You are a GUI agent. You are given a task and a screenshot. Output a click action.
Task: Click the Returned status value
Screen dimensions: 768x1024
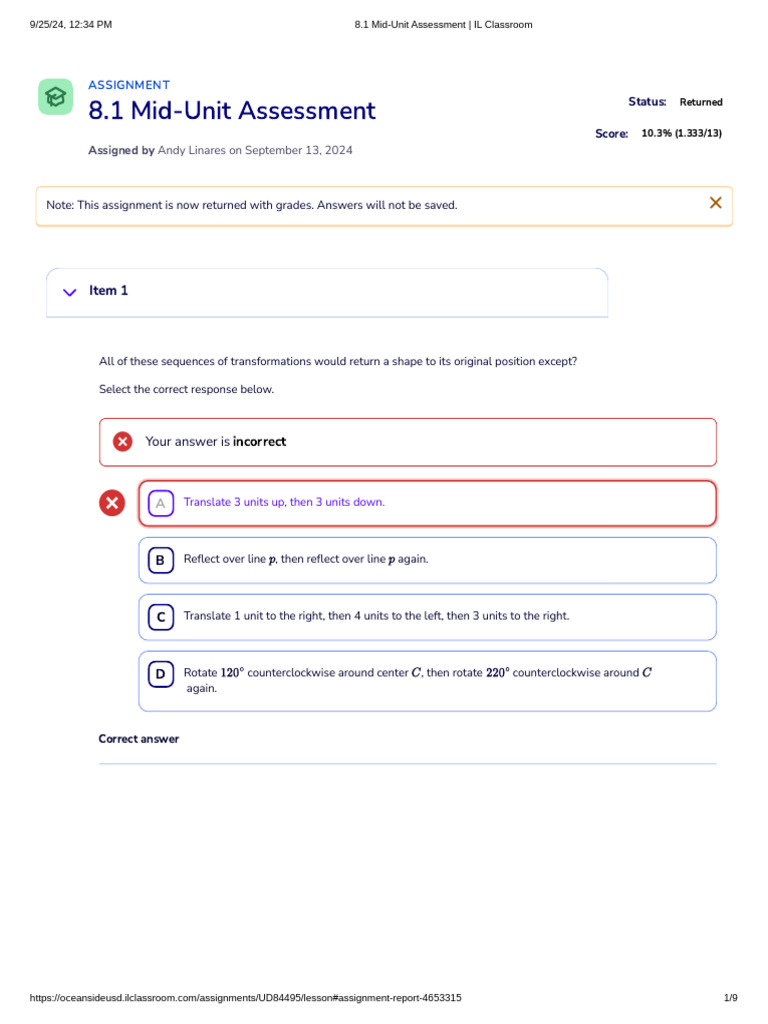[701, 102]
